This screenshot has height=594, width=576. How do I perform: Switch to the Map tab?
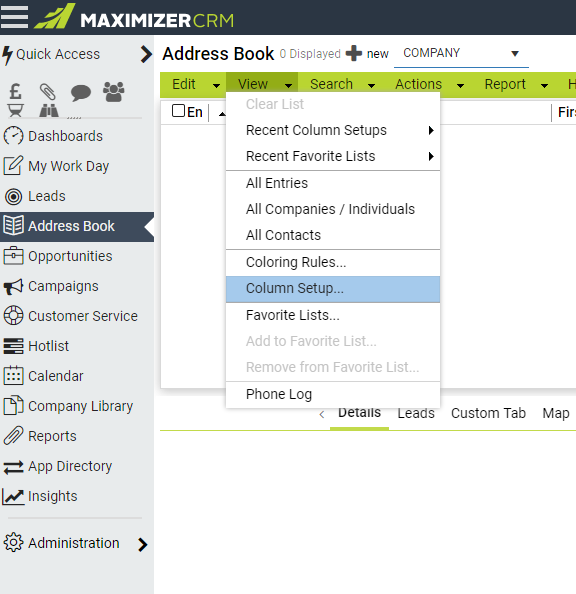point(556,413)
